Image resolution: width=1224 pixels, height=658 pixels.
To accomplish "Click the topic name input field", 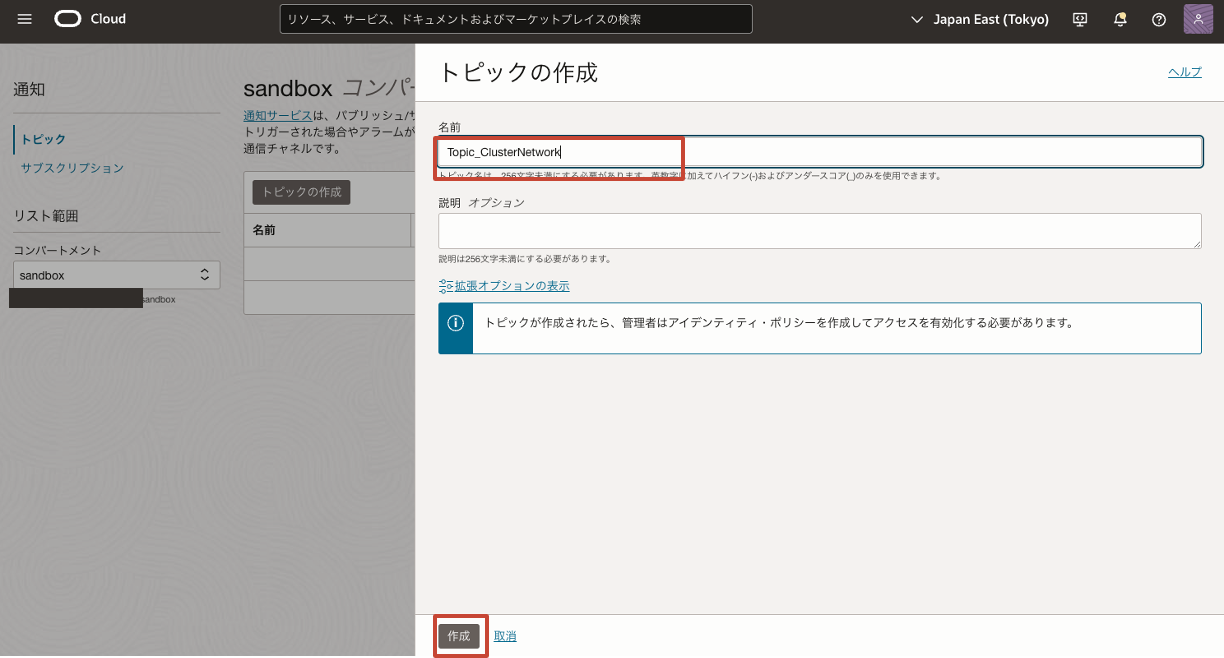I will coord(820,152).
